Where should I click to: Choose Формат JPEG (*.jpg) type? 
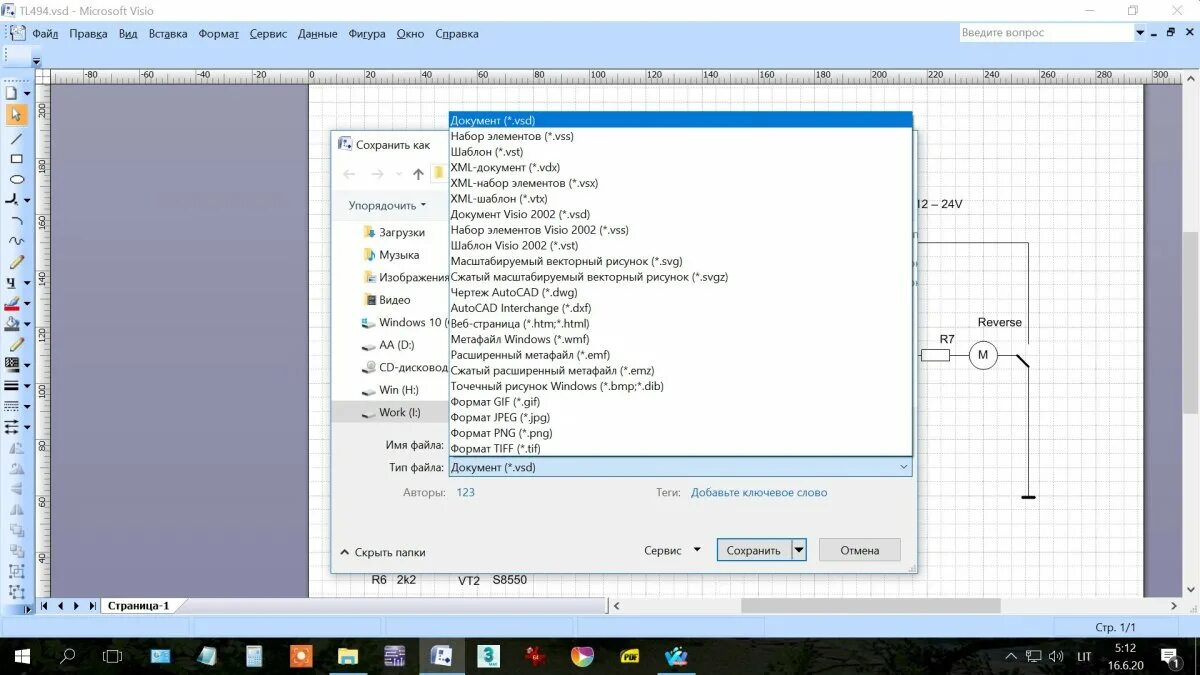click(681, 417)
